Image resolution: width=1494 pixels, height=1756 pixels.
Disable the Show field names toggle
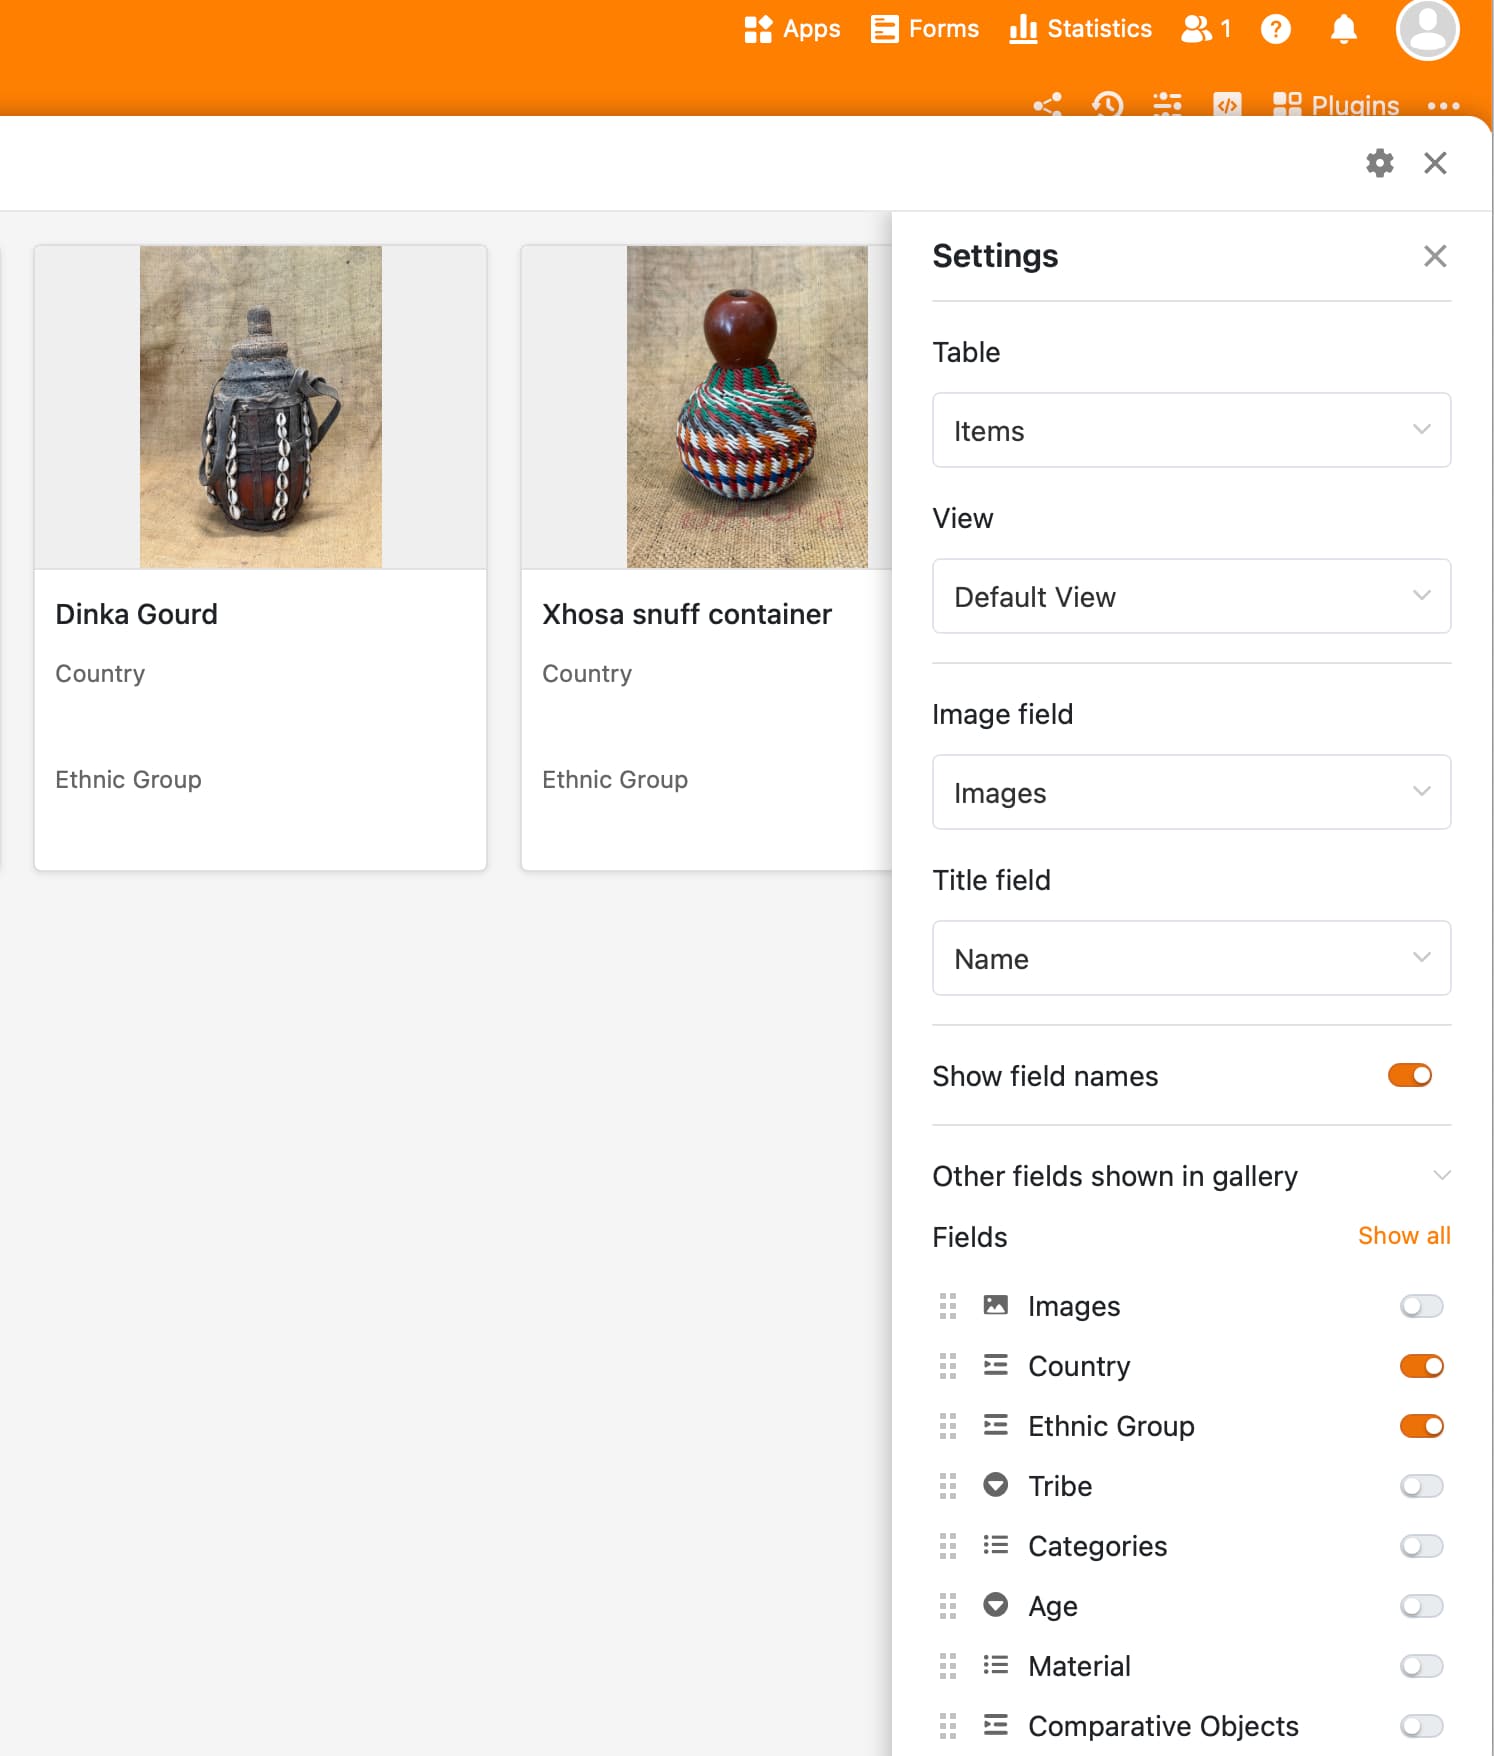point(1409,1075)
